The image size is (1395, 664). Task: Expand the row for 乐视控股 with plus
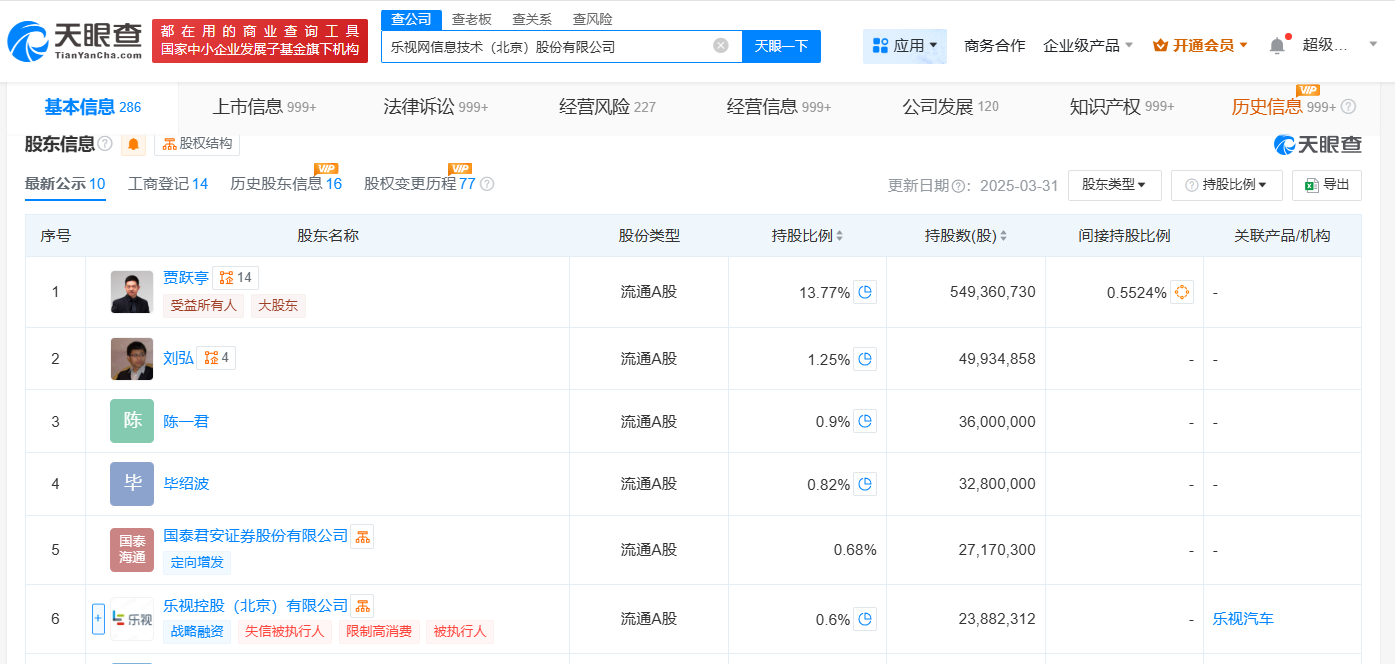(x=98, y=619)
